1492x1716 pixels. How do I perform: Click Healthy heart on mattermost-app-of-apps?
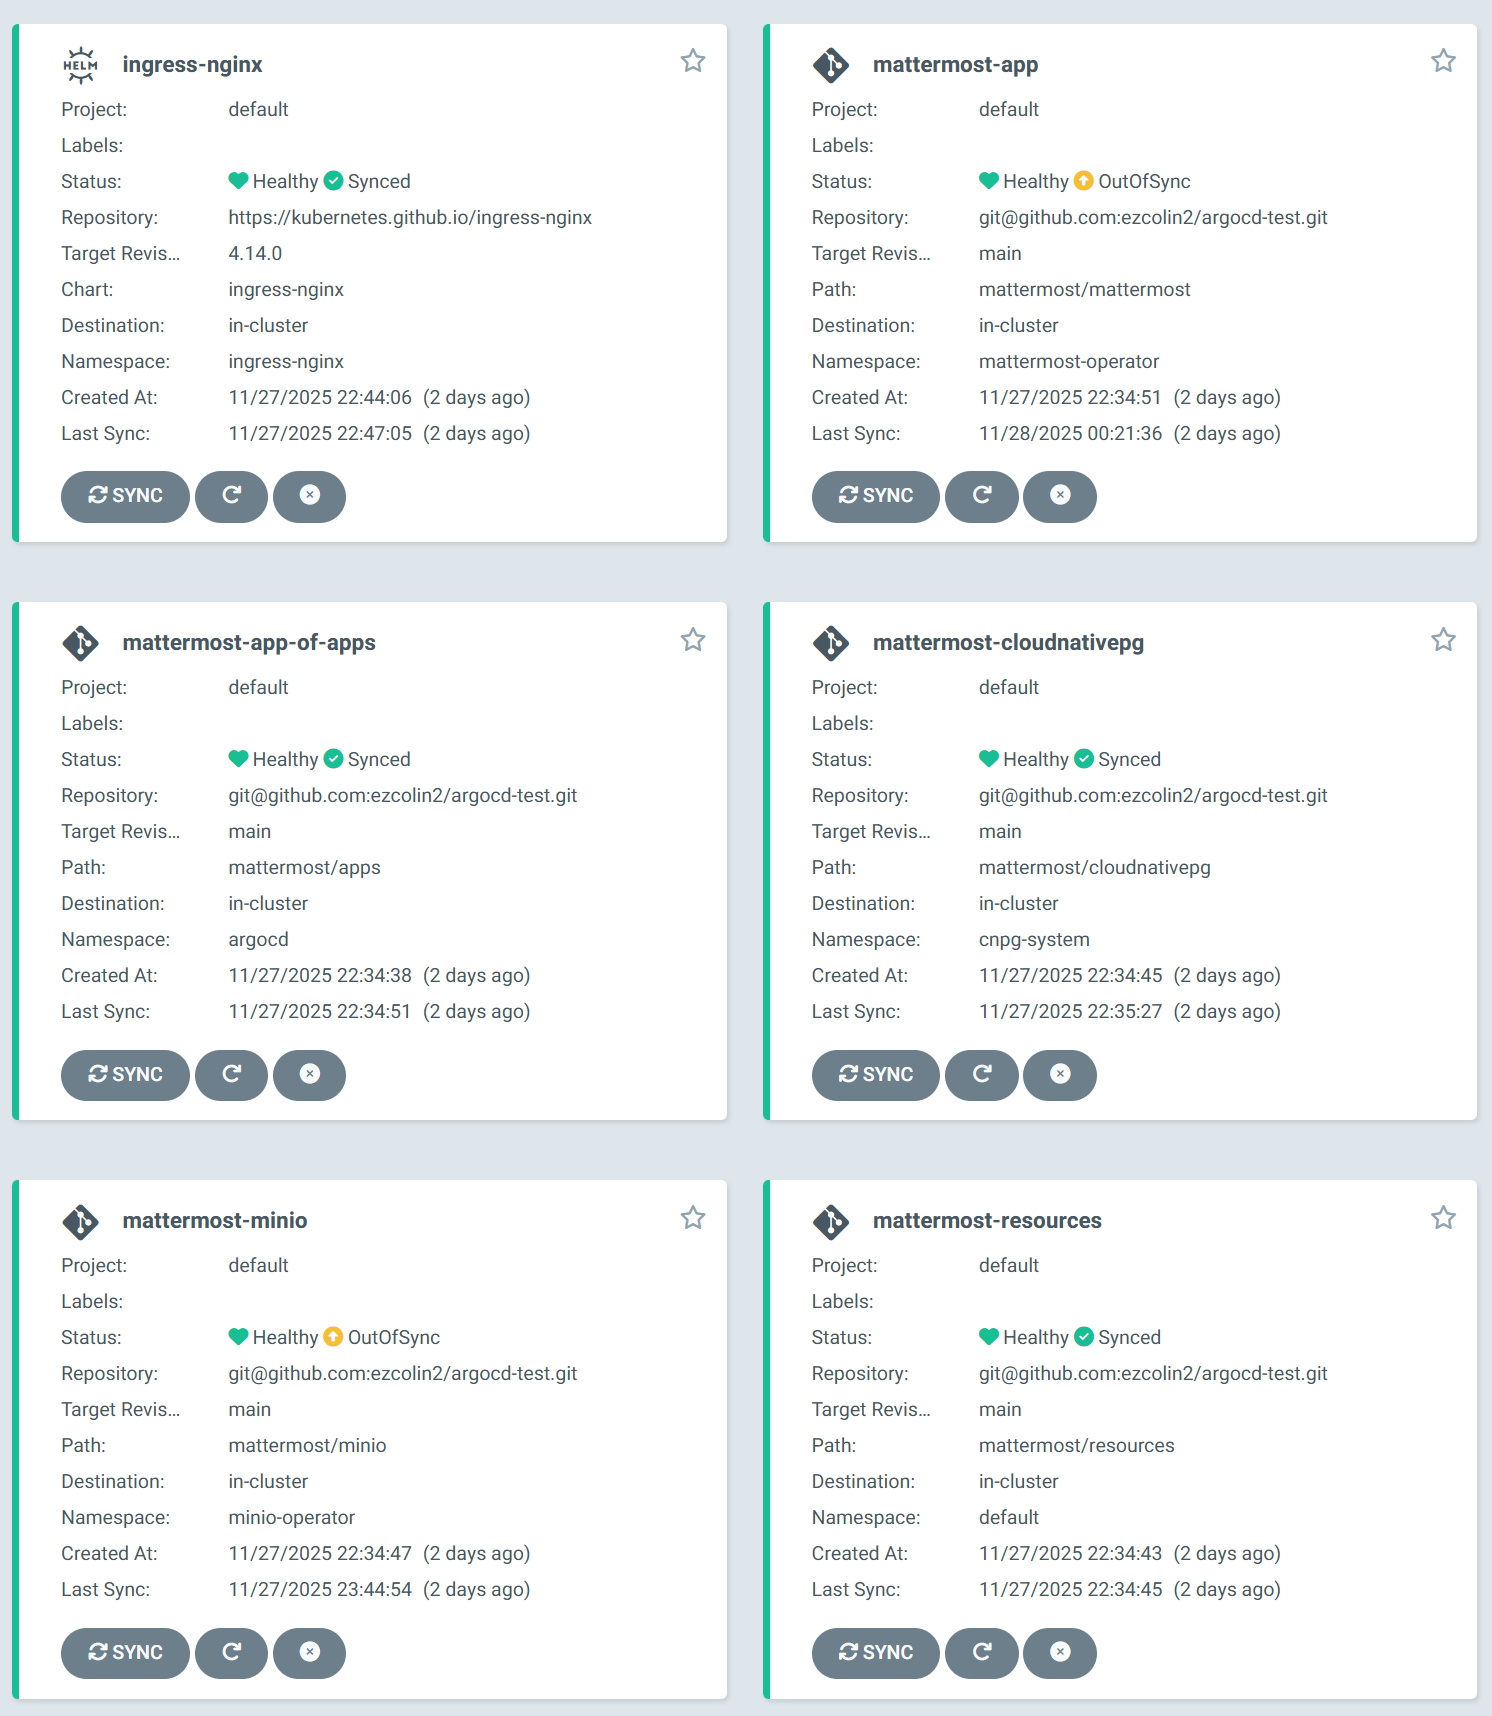click(238, 759)
